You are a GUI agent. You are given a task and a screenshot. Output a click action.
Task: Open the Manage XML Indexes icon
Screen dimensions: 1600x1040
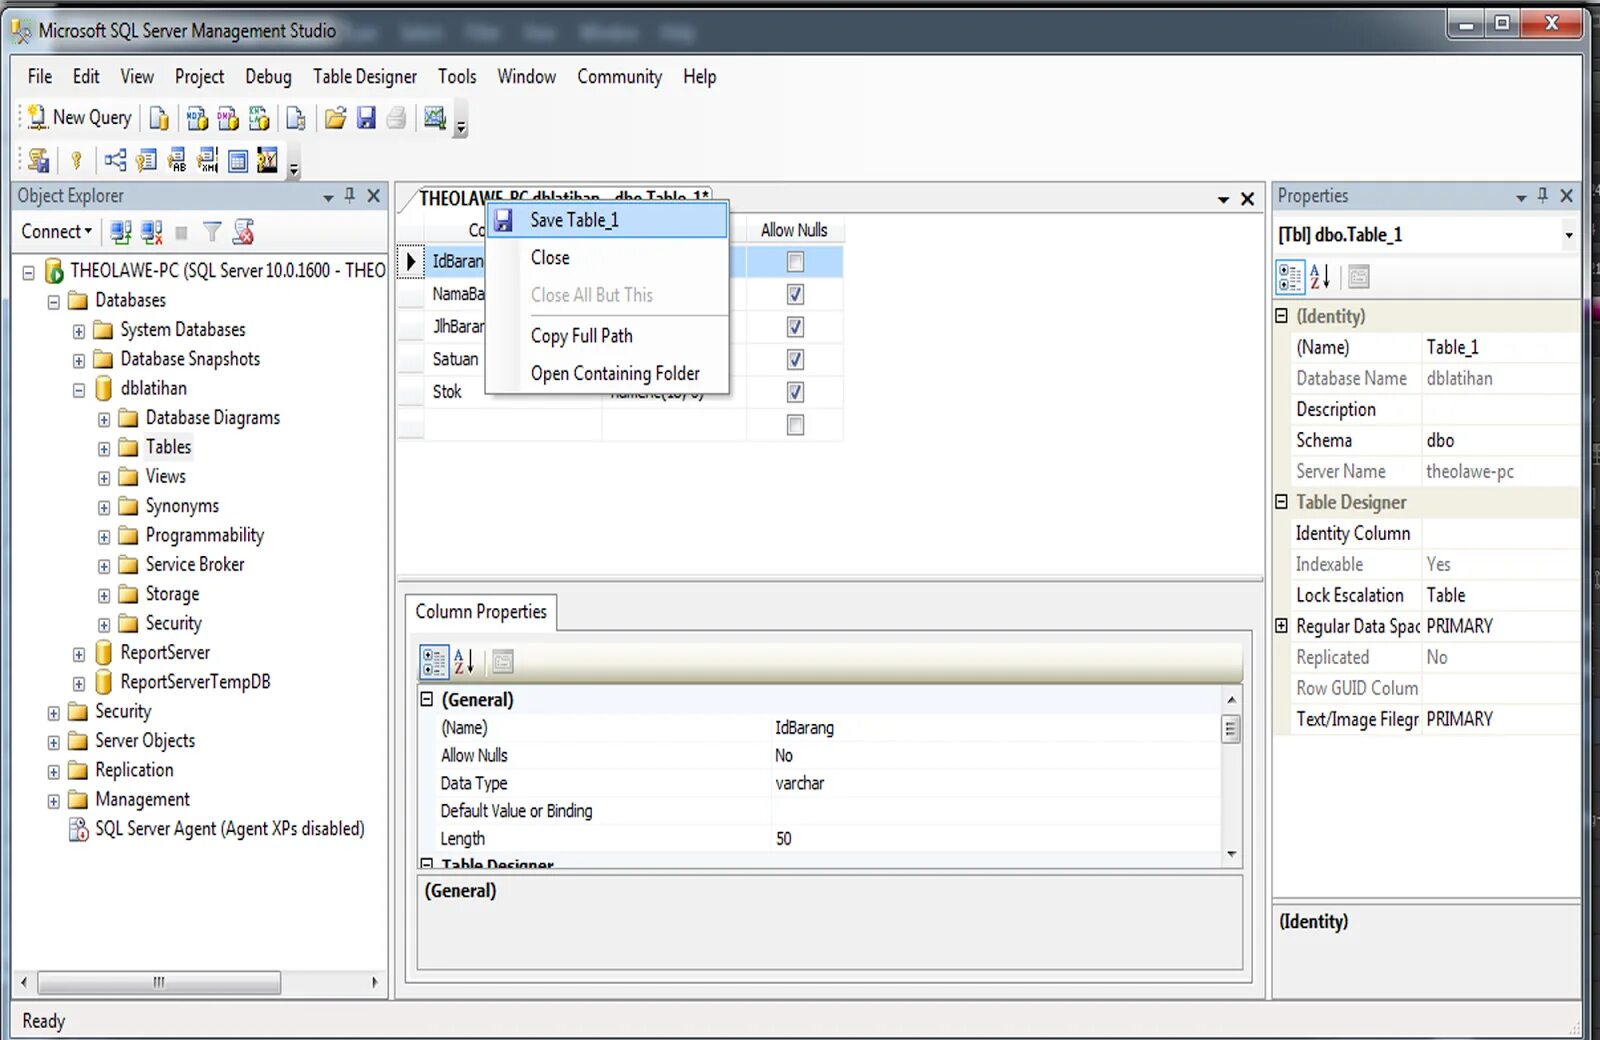(x=207, y=160)
